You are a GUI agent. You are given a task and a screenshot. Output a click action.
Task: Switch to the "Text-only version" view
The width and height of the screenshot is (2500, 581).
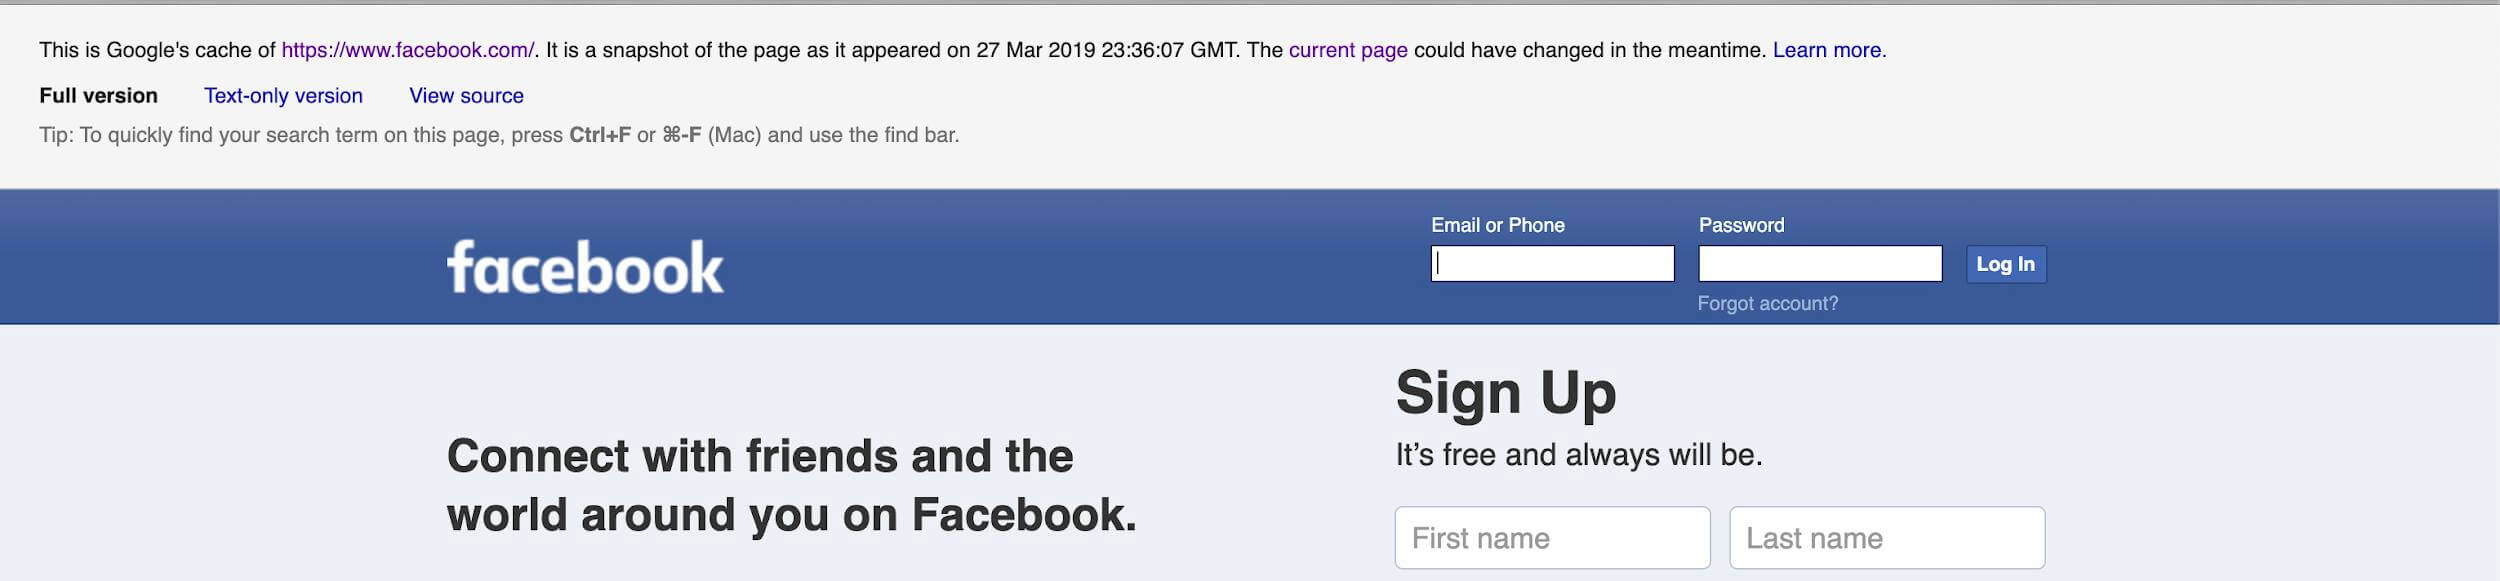[283, 96]
